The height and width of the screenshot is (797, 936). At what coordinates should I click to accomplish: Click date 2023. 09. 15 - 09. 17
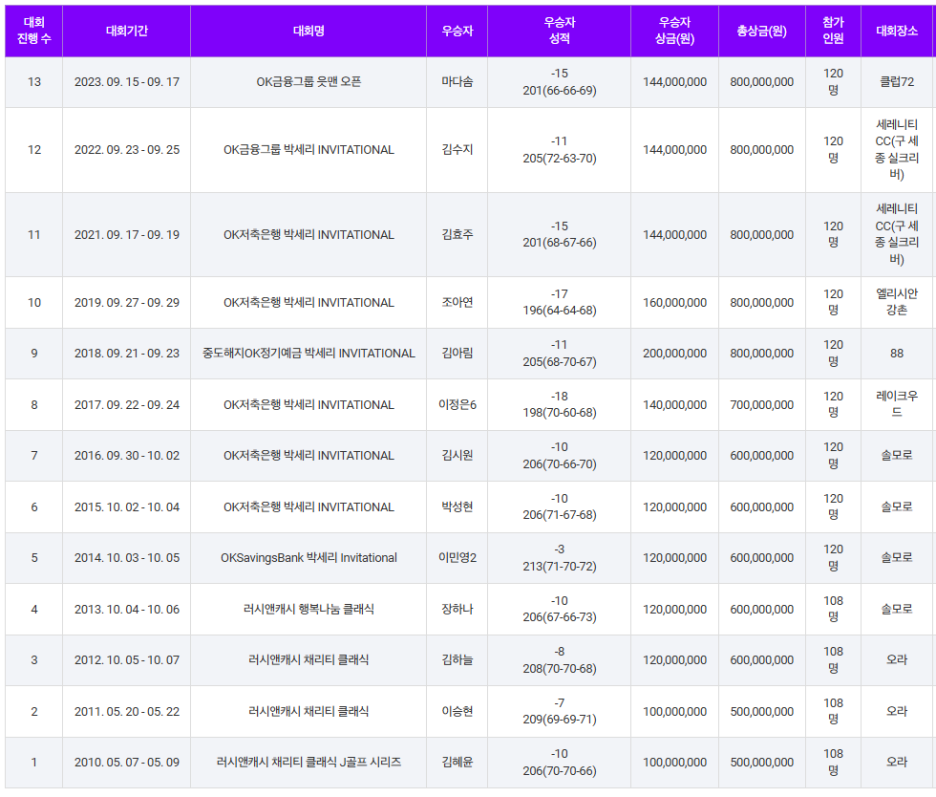(127, 82)
